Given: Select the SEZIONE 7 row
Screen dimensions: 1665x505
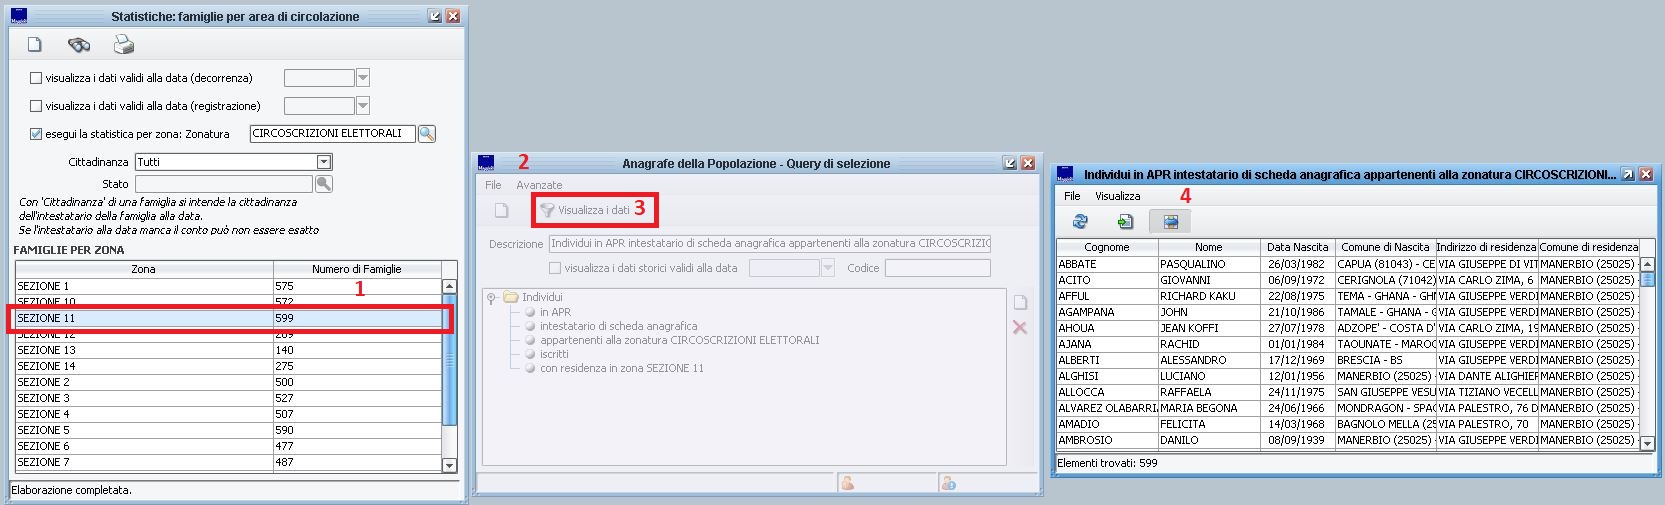Looking at the screenshot, I should point(229,462).
